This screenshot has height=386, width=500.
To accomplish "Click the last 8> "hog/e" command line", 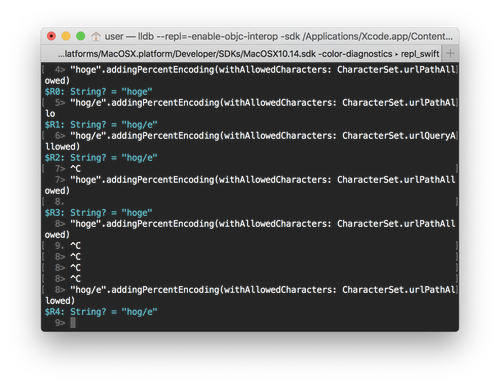I will [x=250, y=295].
